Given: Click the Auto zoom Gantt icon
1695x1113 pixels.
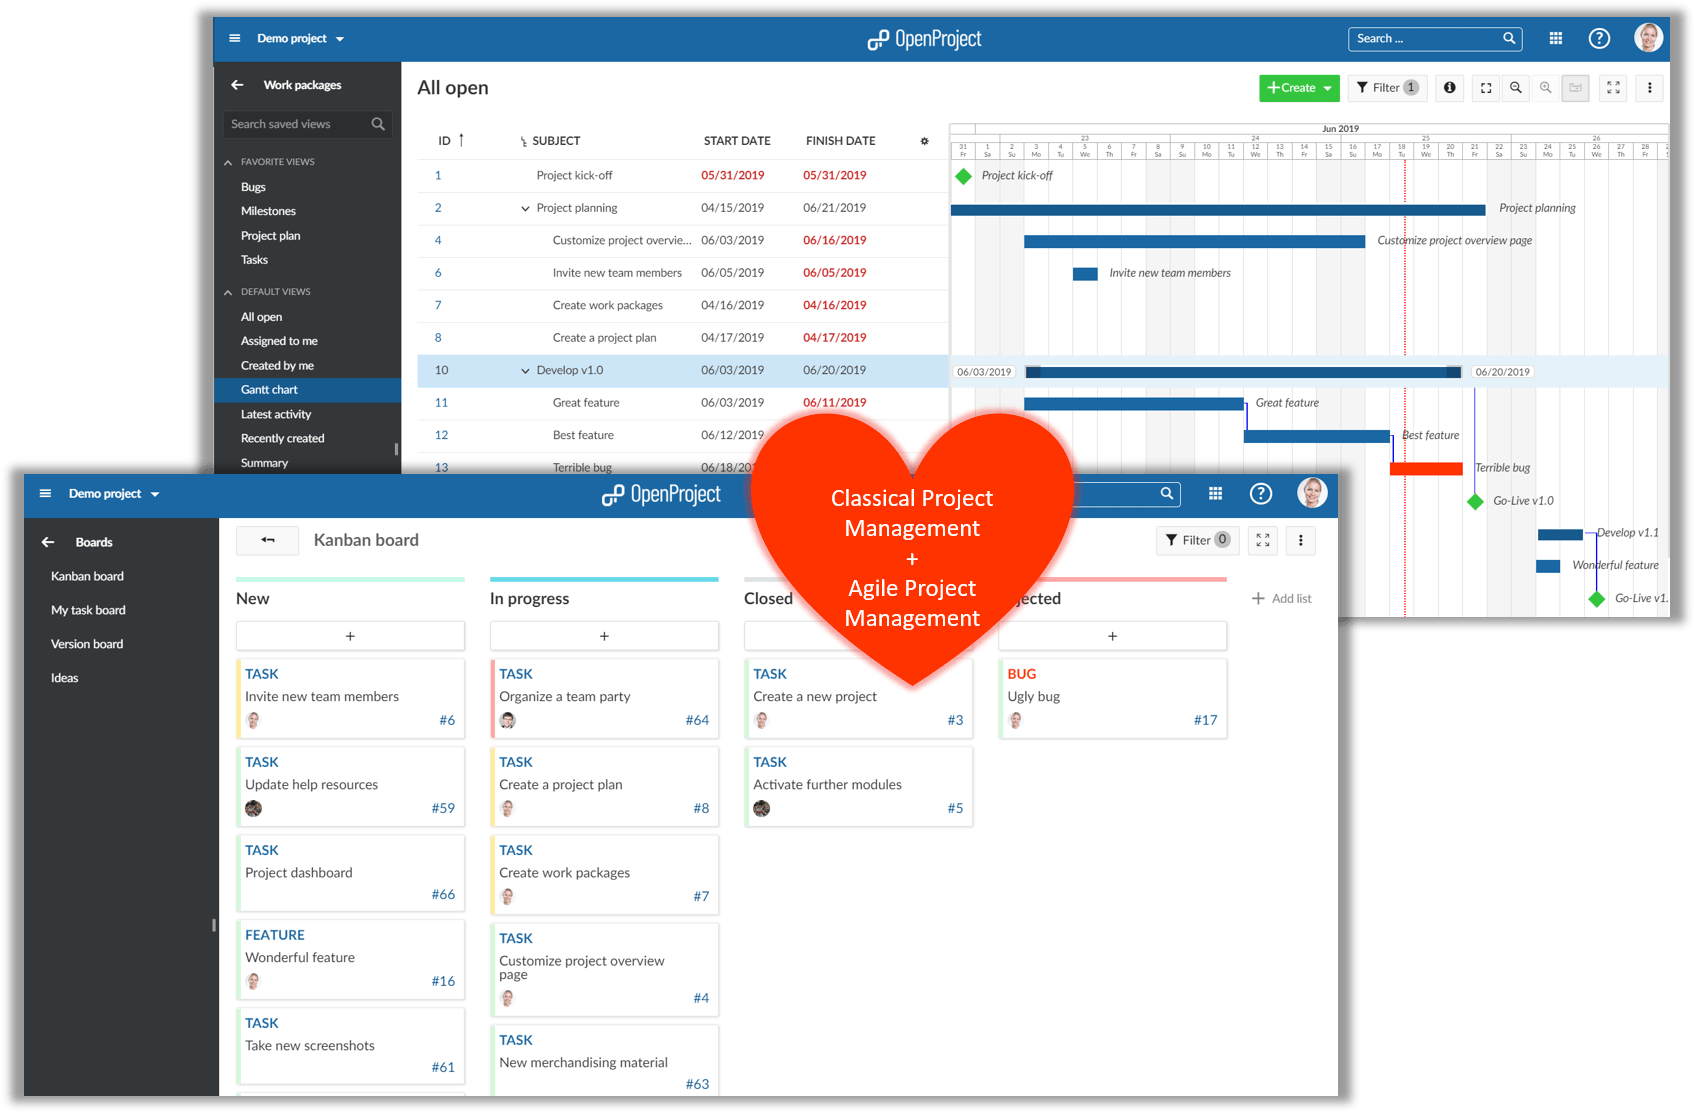Looking at the screenshot, I should (1575, 88).
